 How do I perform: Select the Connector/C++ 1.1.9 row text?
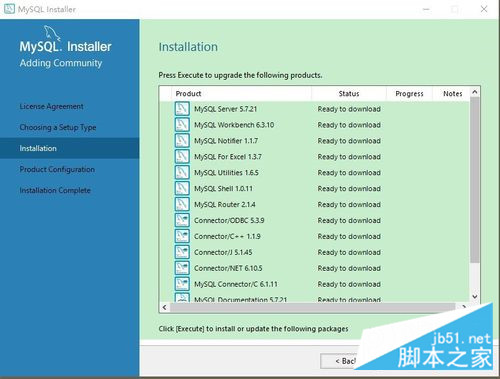pos(227,236)
